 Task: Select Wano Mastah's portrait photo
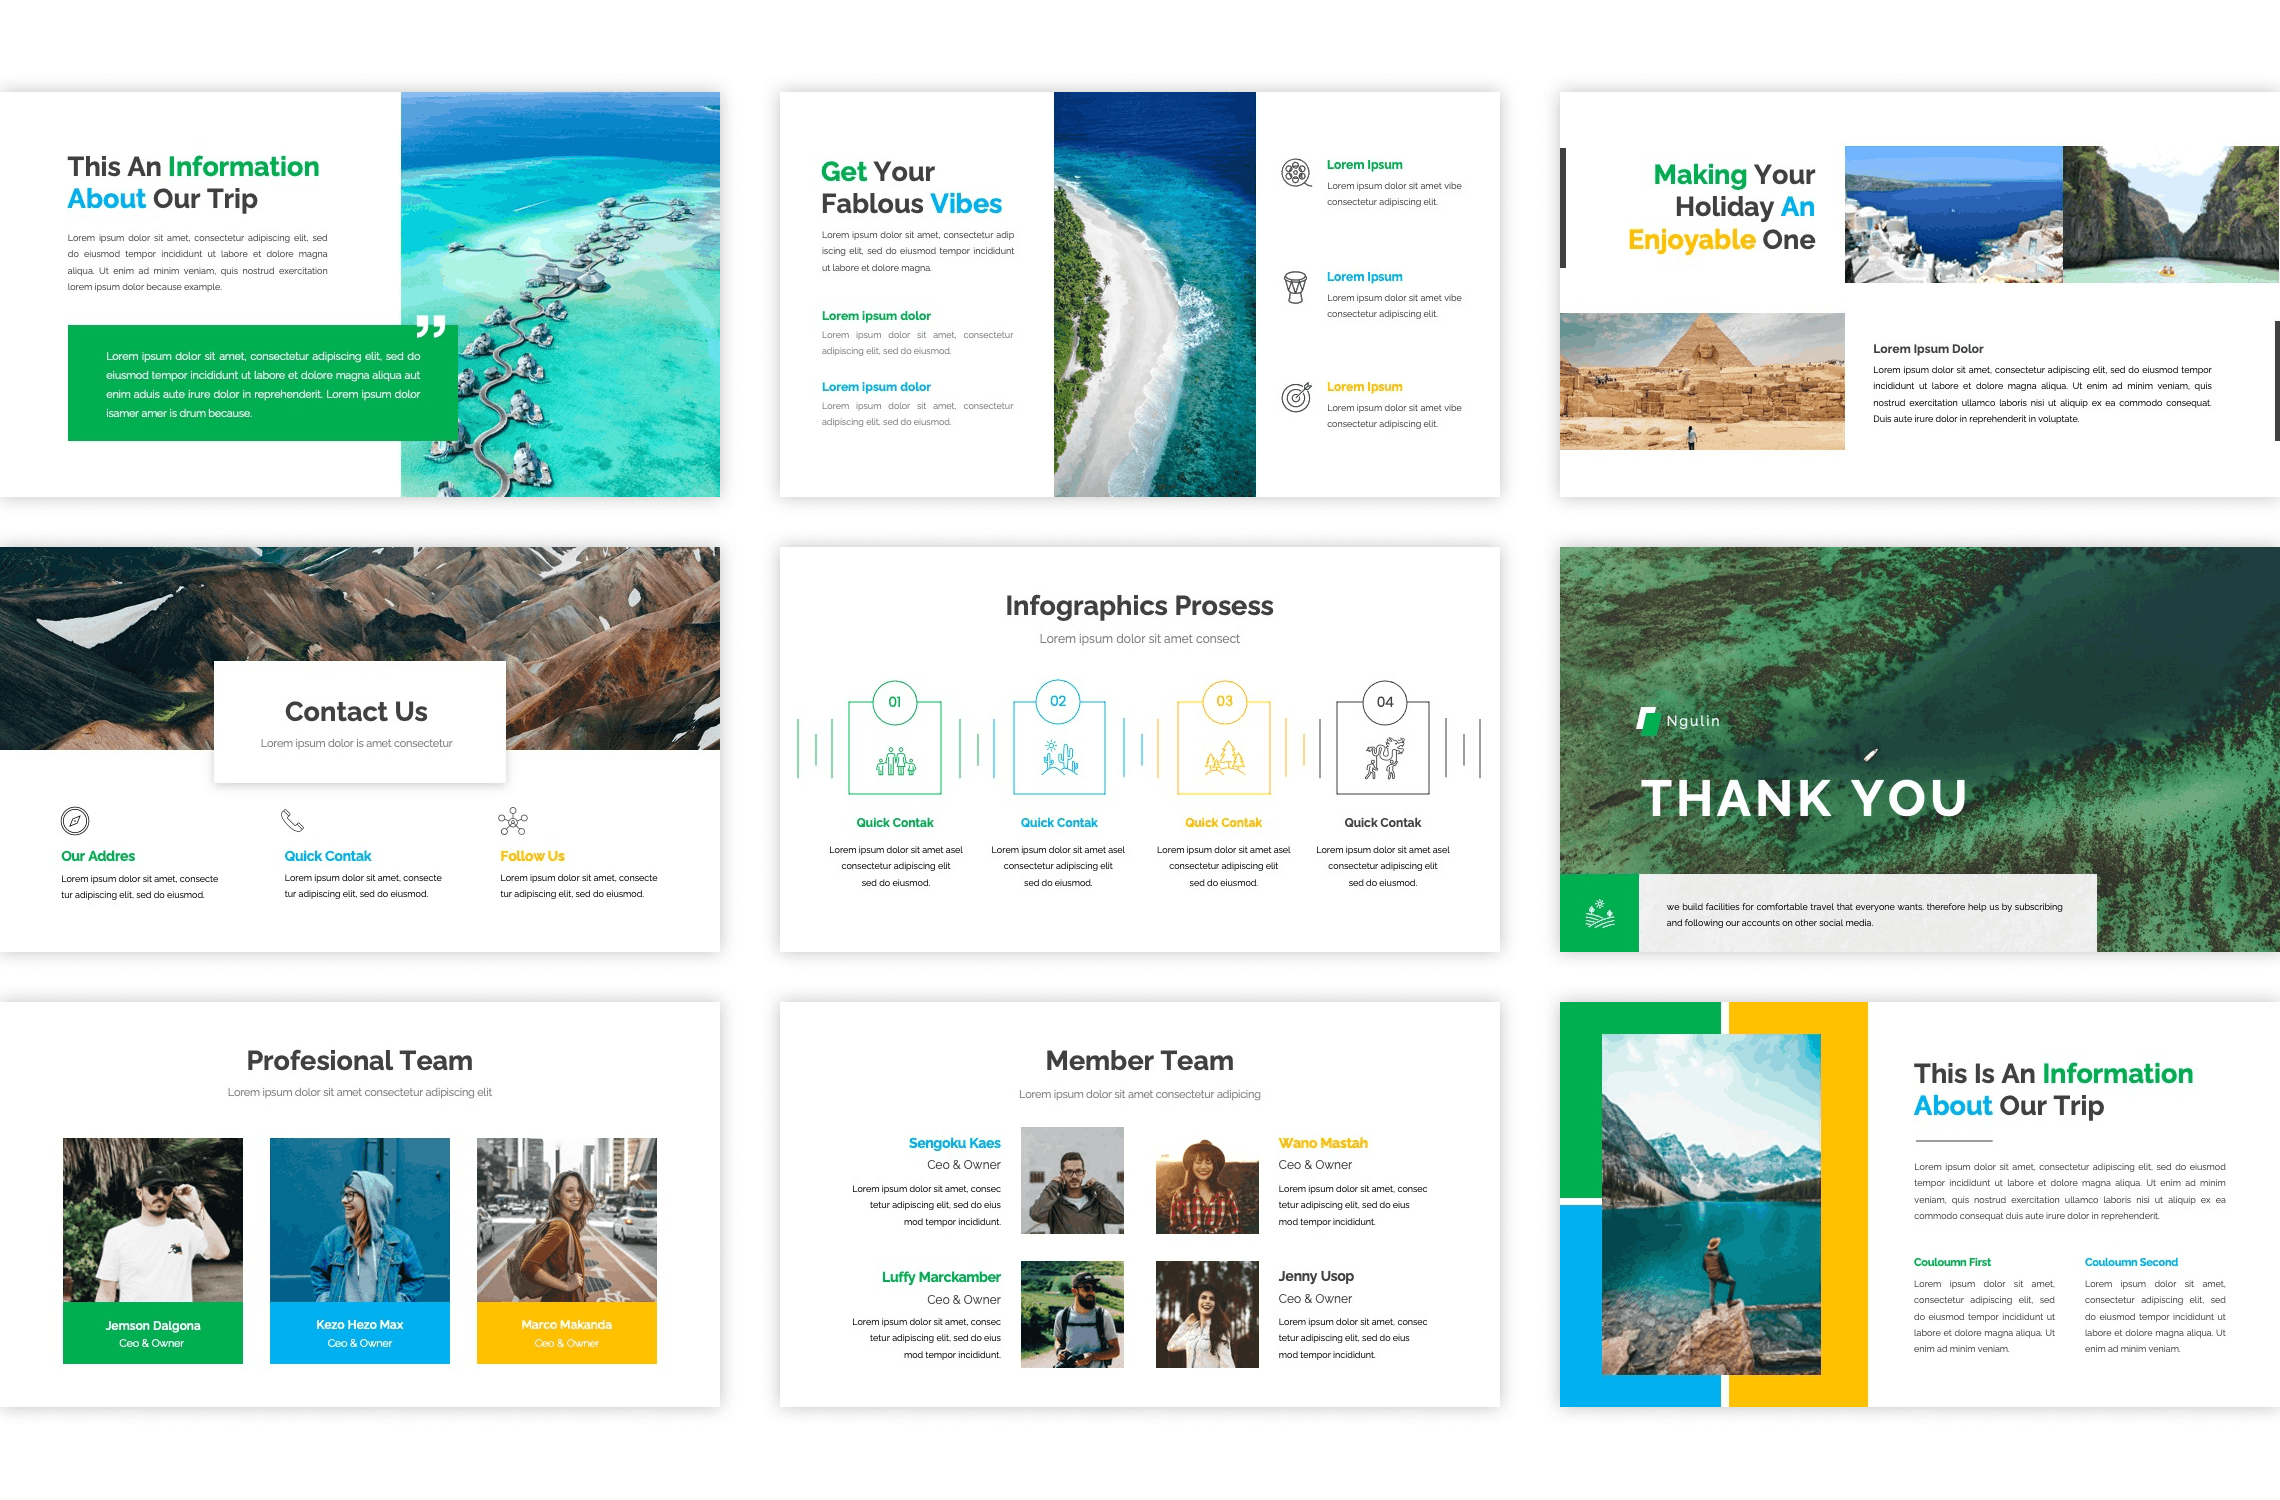[1207, 1181]
